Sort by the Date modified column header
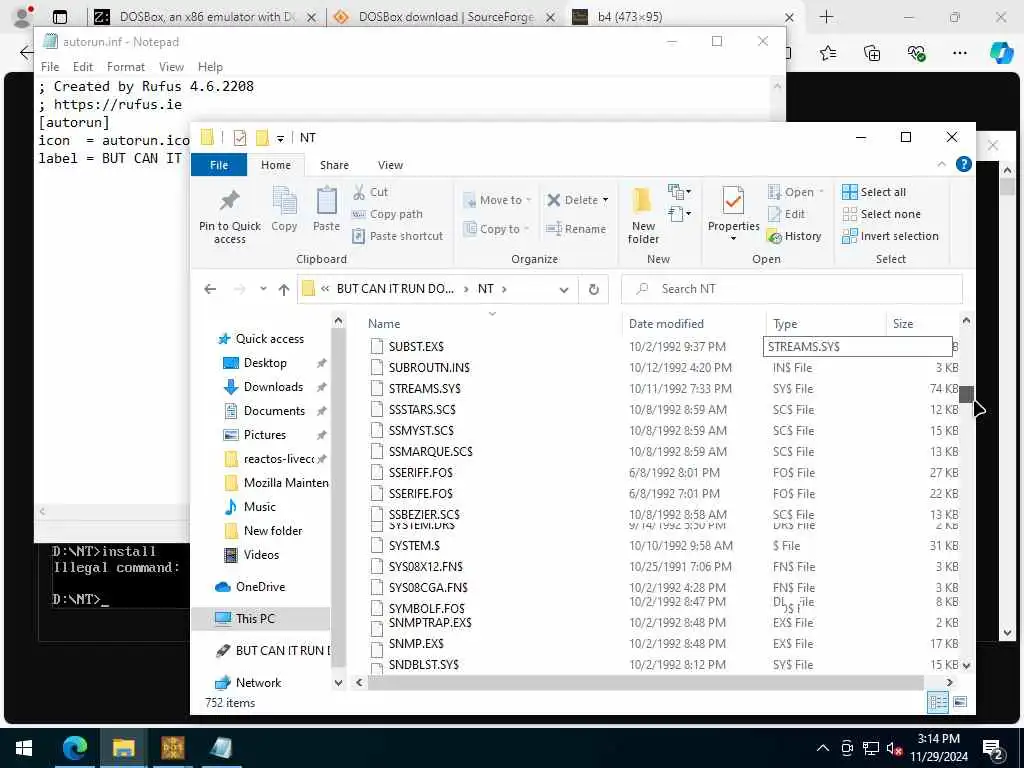This screenshot has width=1024, height=768. pos(666,324)
